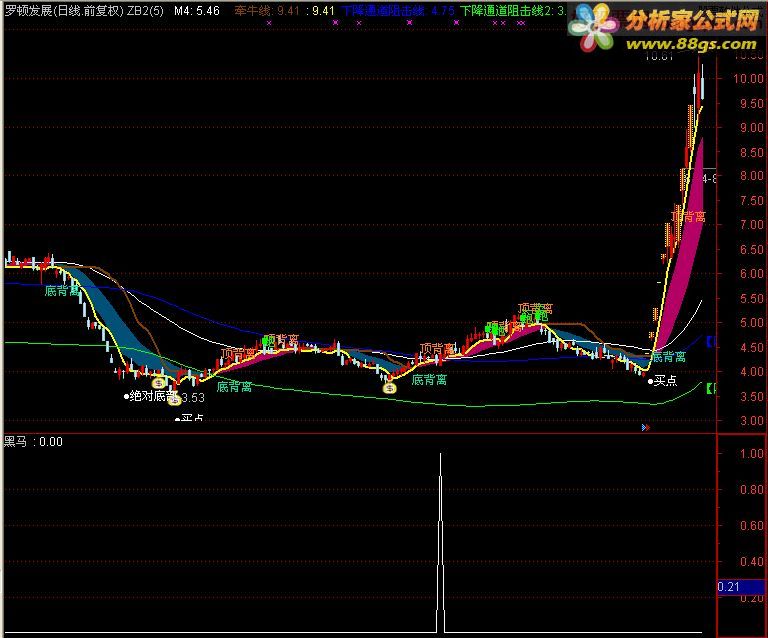Click the 底背离 label right above final 买点
Screen dimensions: 768x638
click(669, 356)
